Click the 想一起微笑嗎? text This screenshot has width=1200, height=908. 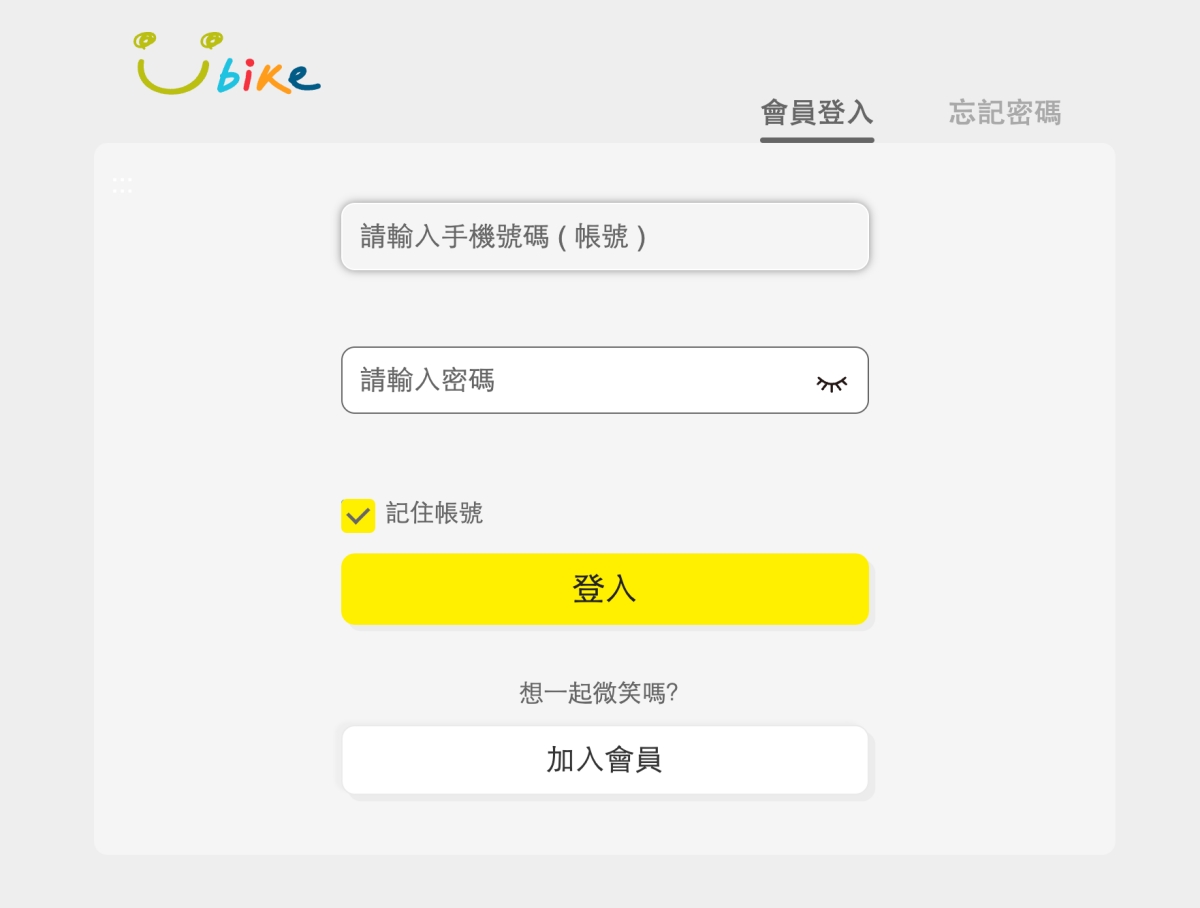coord(599,693)
